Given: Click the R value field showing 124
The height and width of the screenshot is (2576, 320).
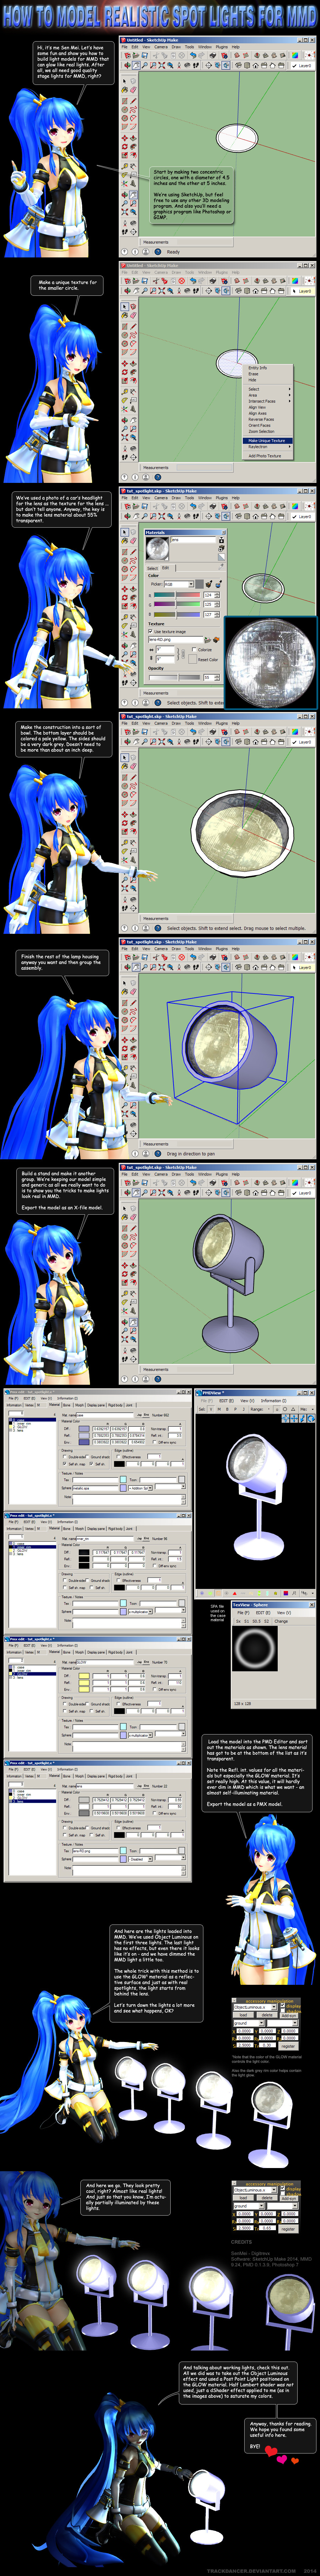Looking at the screenshot, I should coord(209,595).
